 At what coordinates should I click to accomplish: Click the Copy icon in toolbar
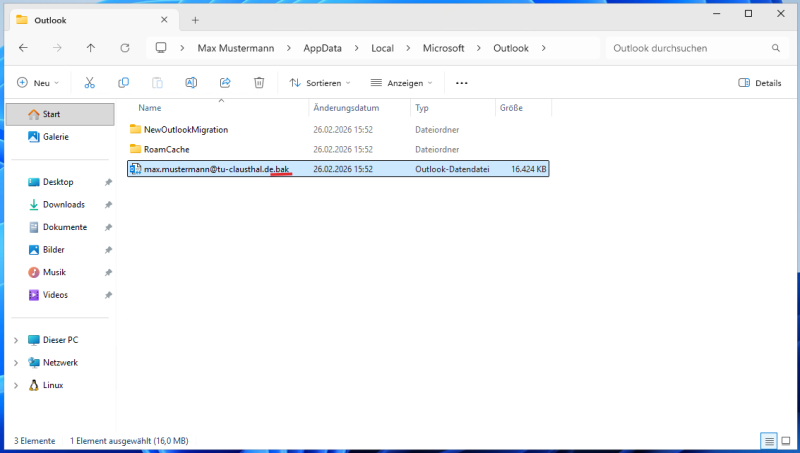click(124, 83)
